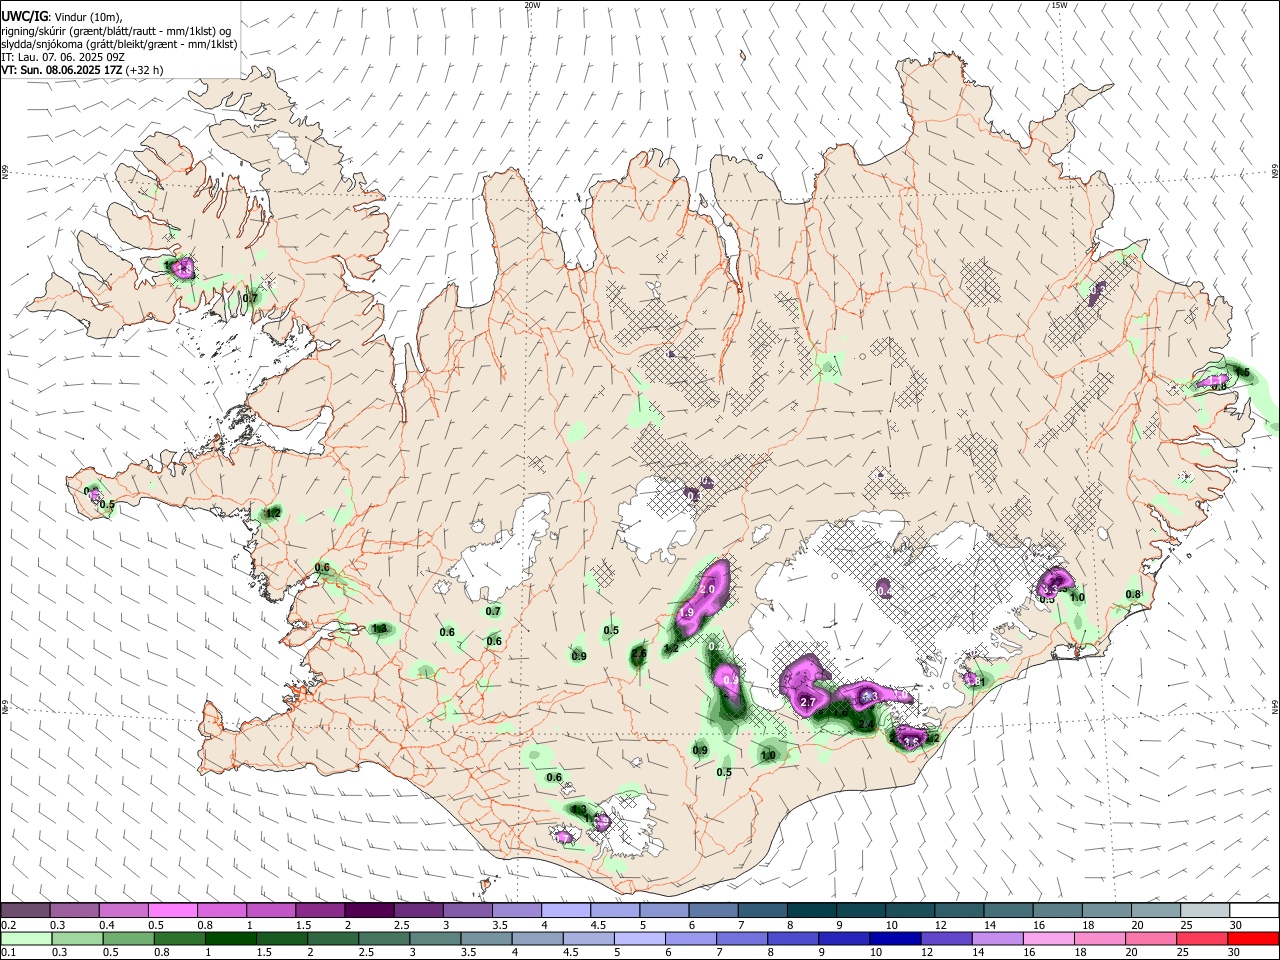Pick the pale gray 25 swatch, upper legend
Image resolution: width=1280 pixels, height=960 pixels.
[x=1206, y=911]
